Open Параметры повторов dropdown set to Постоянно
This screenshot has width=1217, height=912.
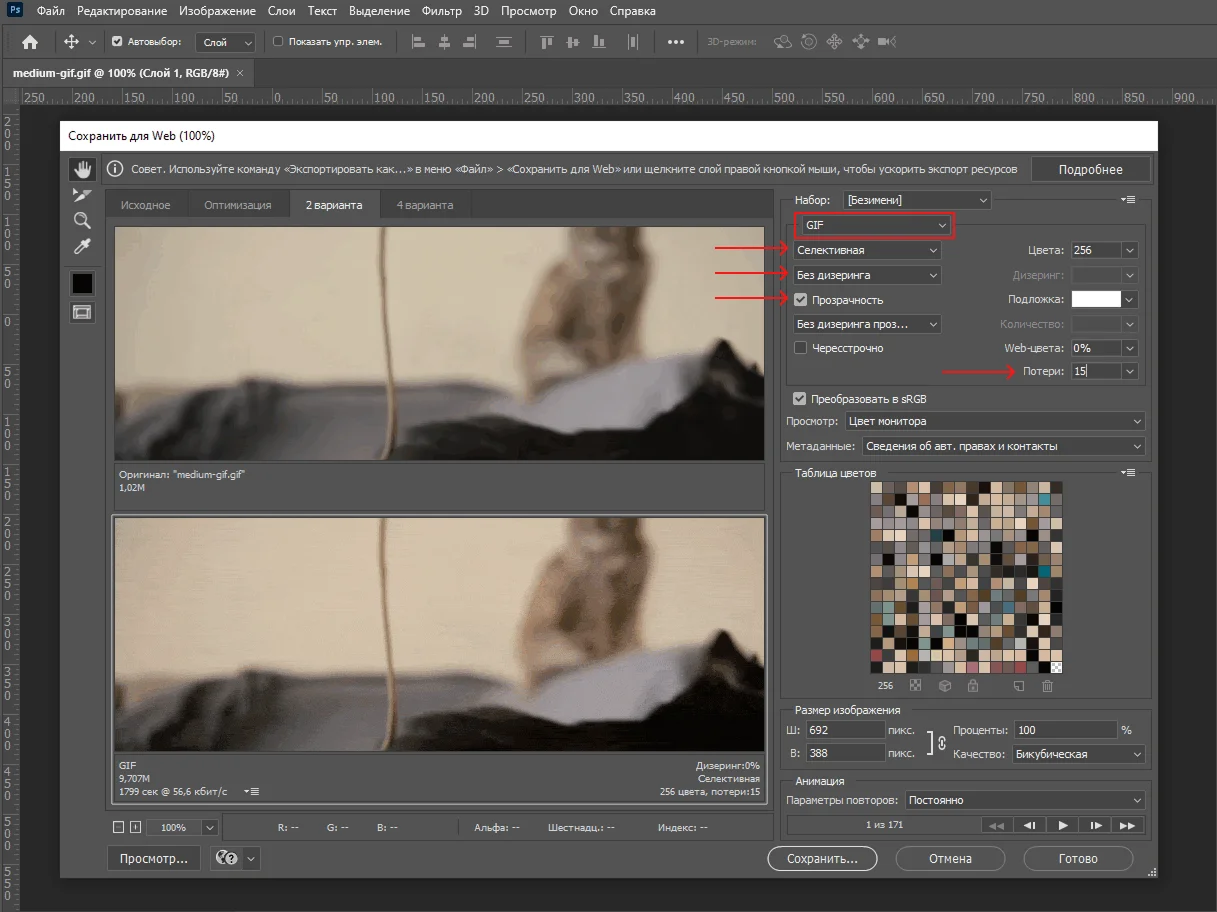point(1024,800)
